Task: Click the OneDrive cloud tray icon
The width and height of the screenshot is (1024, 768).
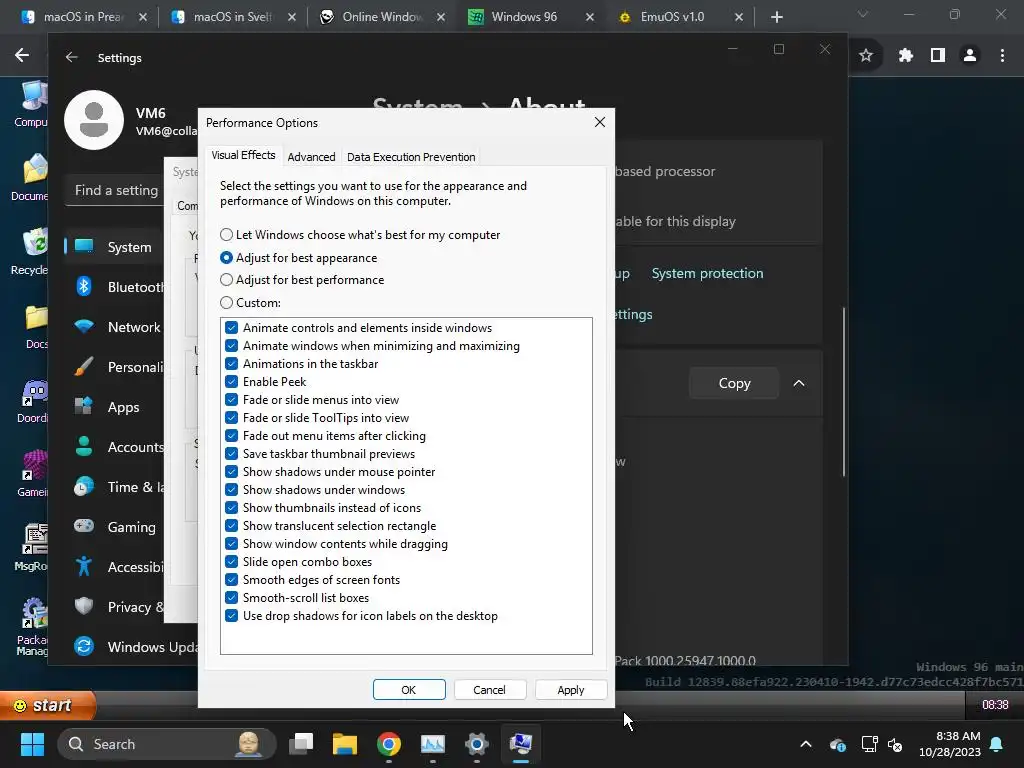Action: (838, 744)
